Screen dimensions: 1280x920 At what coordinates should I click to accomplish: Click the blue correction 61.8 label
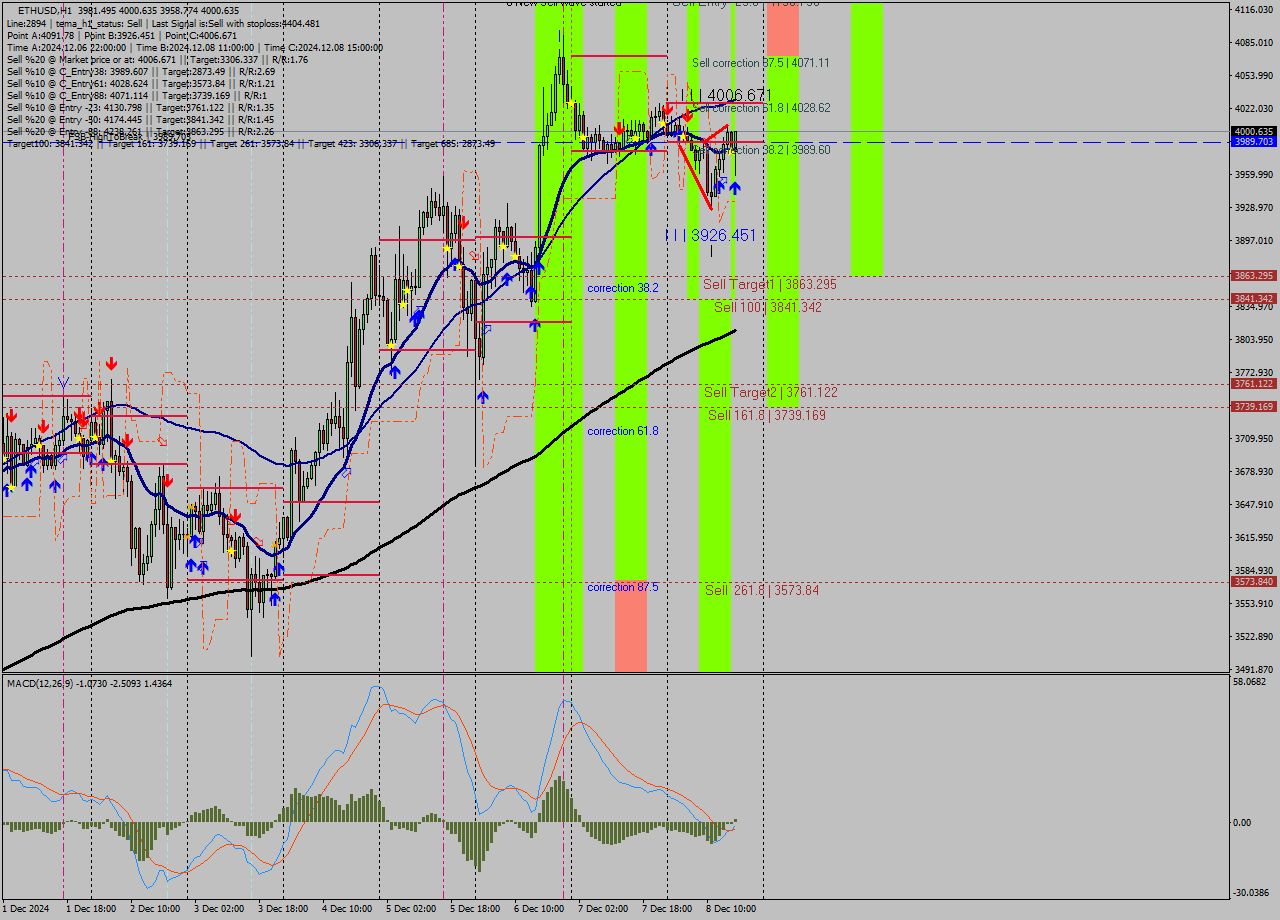(x=622, y=431)
